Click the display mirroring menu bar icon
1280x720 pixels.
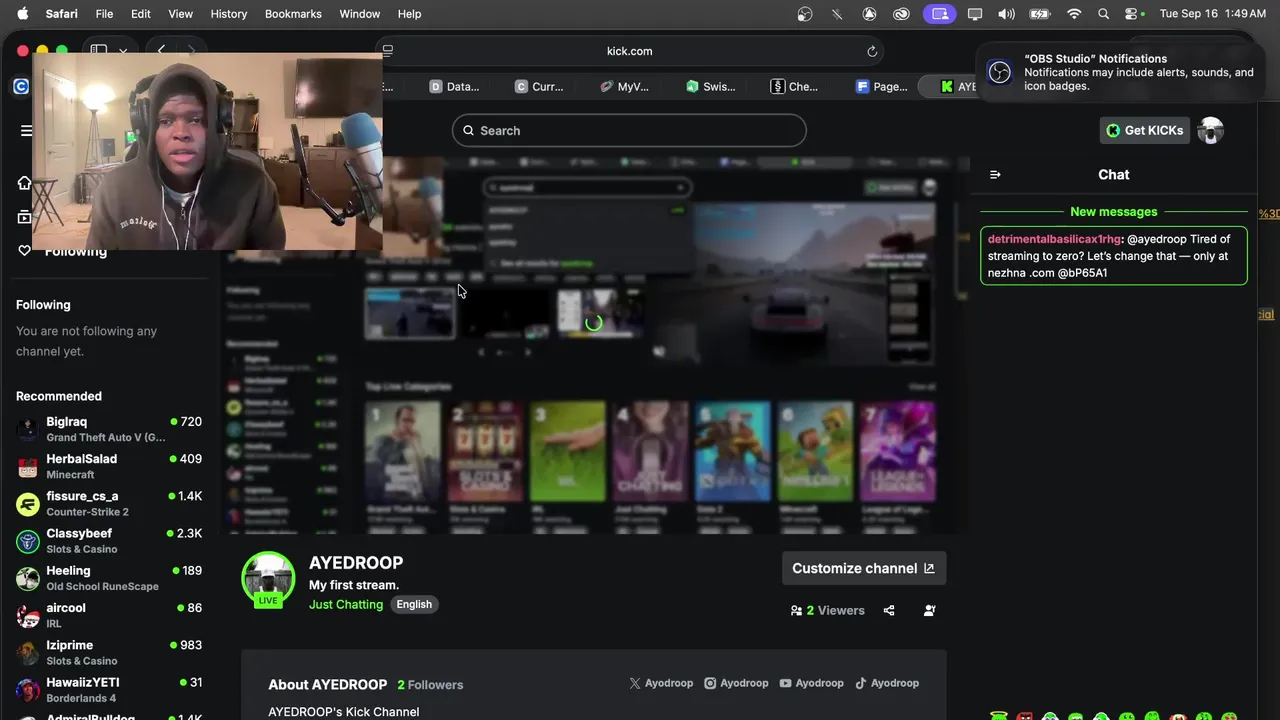[975, 14]
